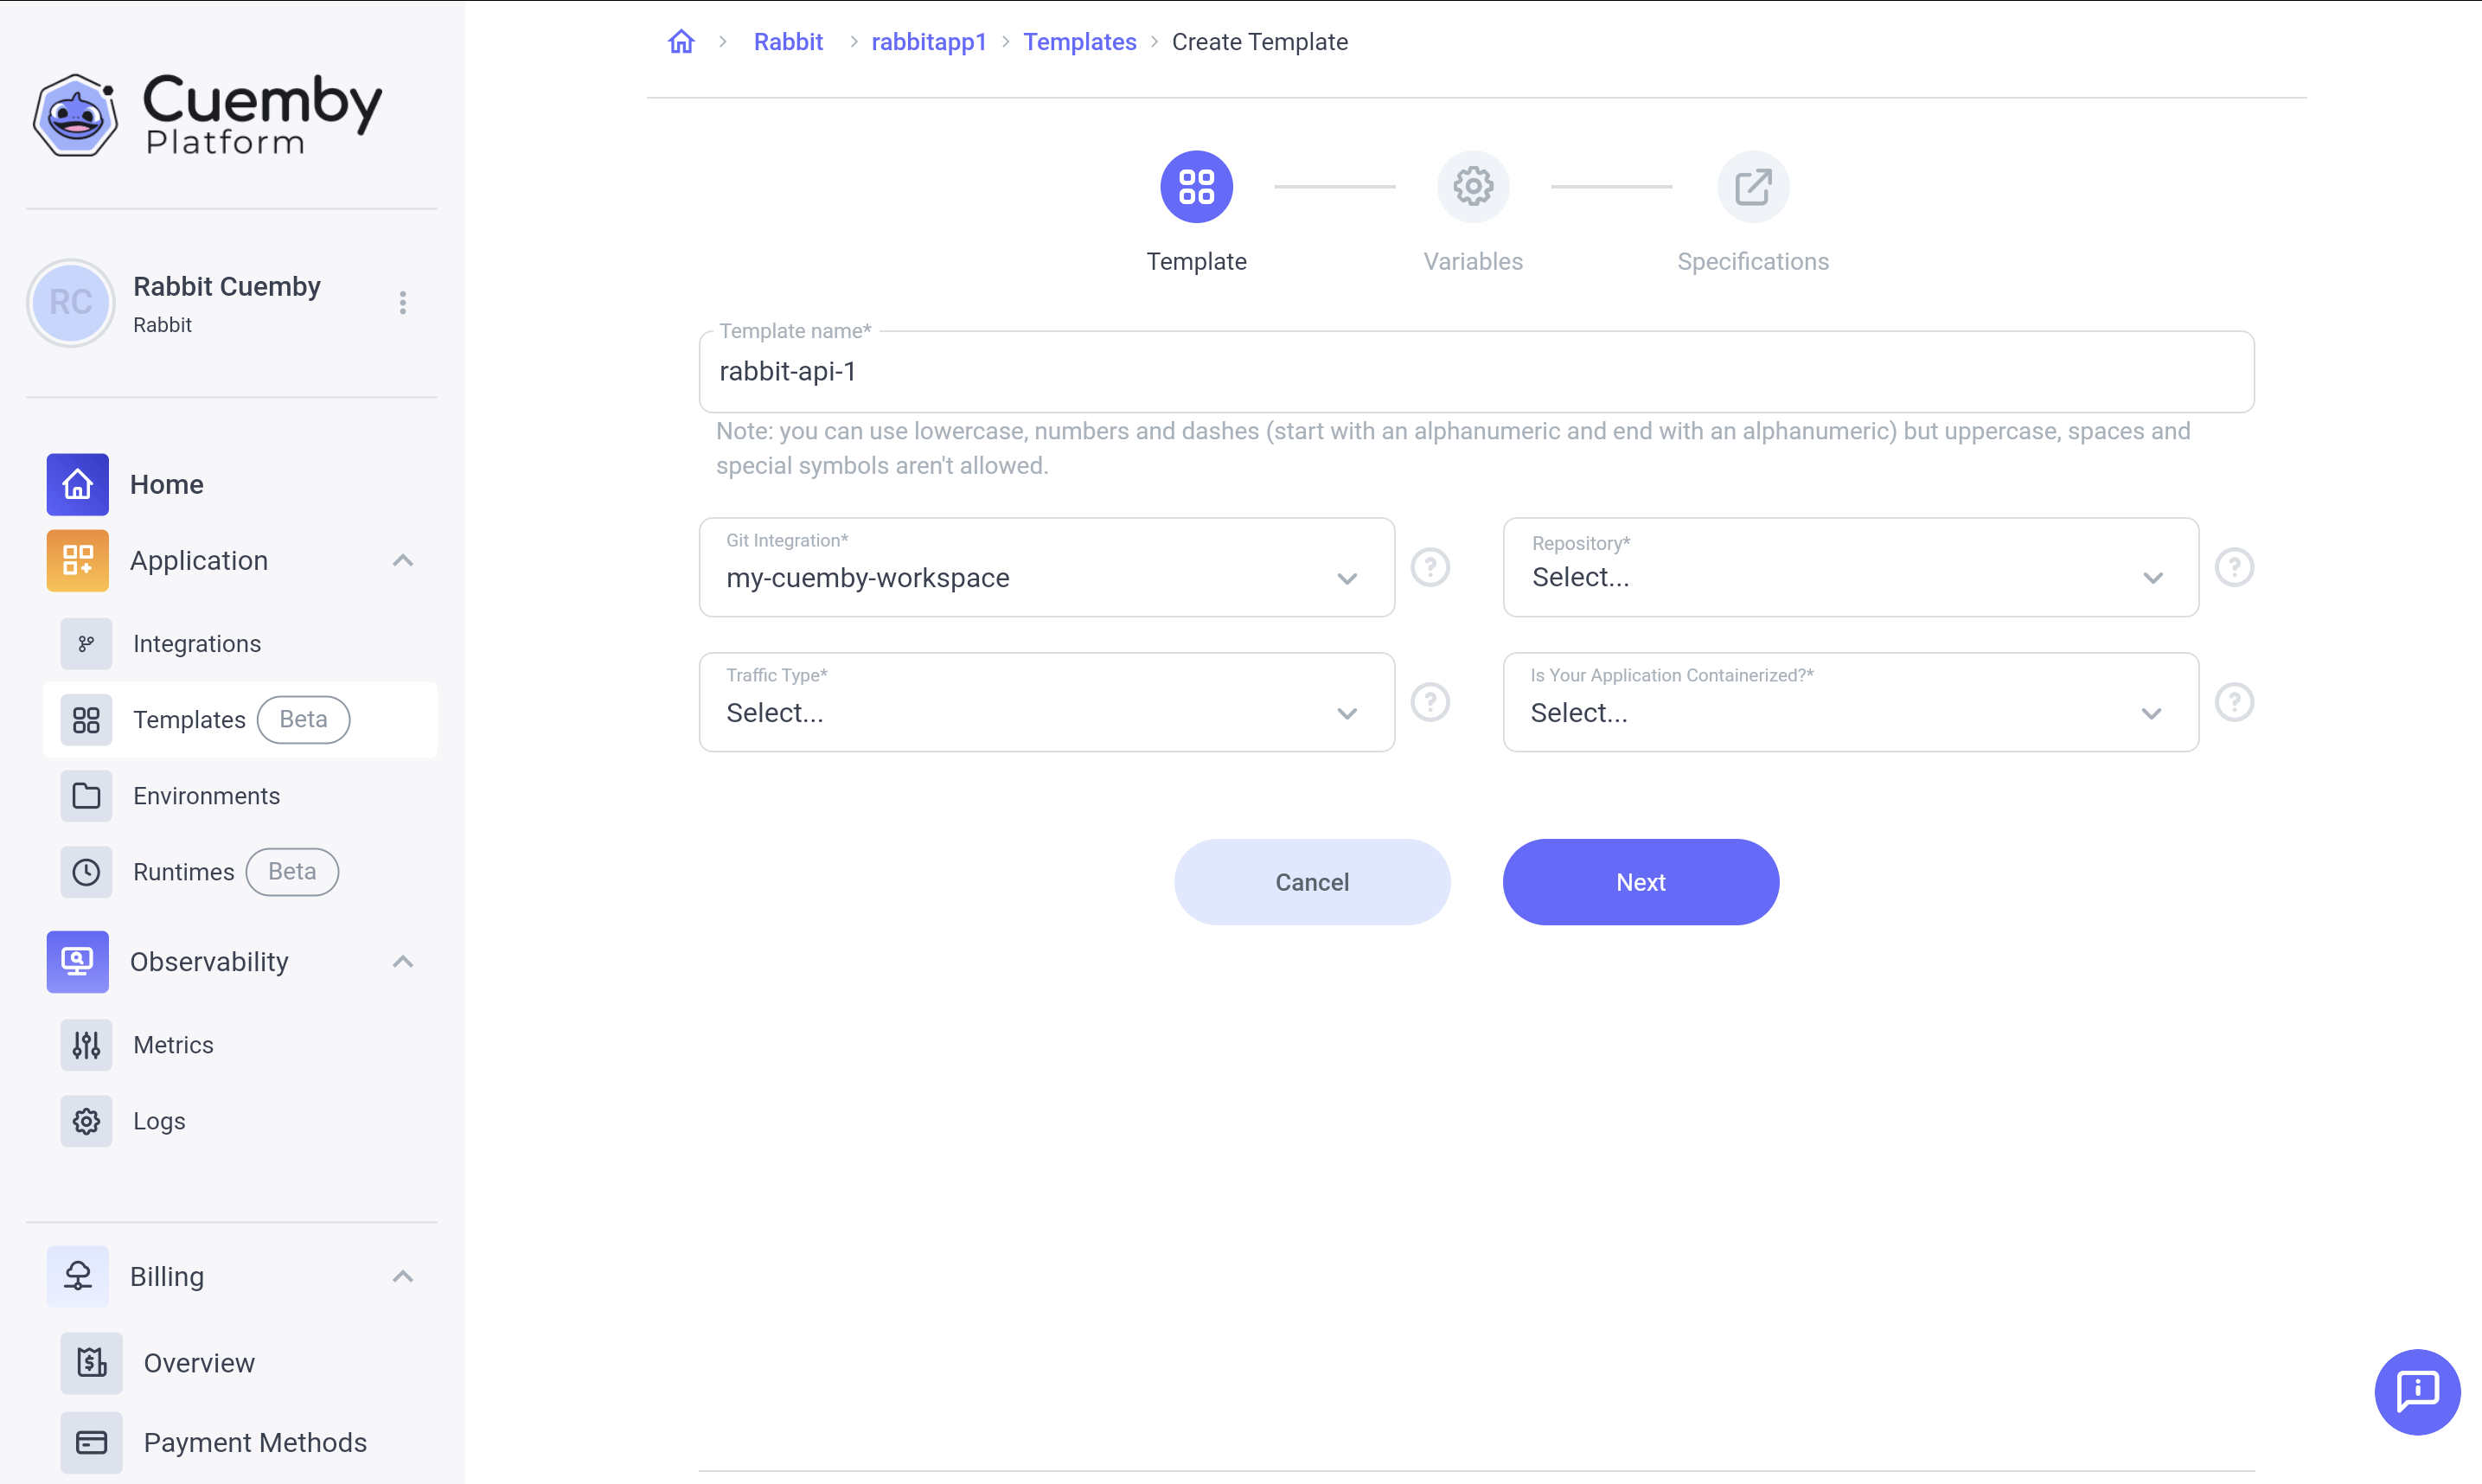This screenshot has width=2482, height=1484.
Task: Click the Template name input field
Action: (1476, 372)
